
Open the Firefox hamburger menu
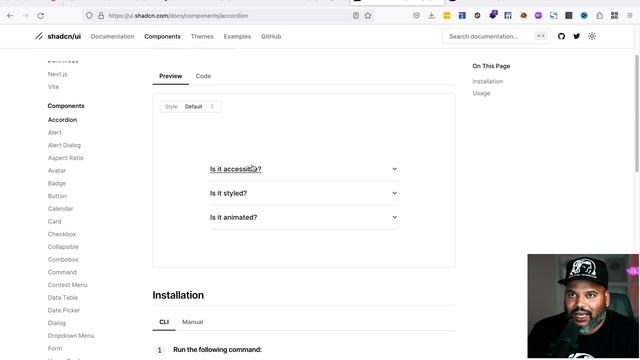[x=630, y=16]
